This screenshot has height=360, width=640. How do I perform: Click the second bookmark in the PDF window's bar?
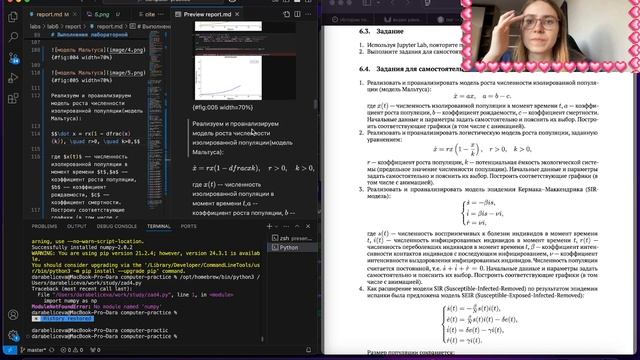point(401,19)
